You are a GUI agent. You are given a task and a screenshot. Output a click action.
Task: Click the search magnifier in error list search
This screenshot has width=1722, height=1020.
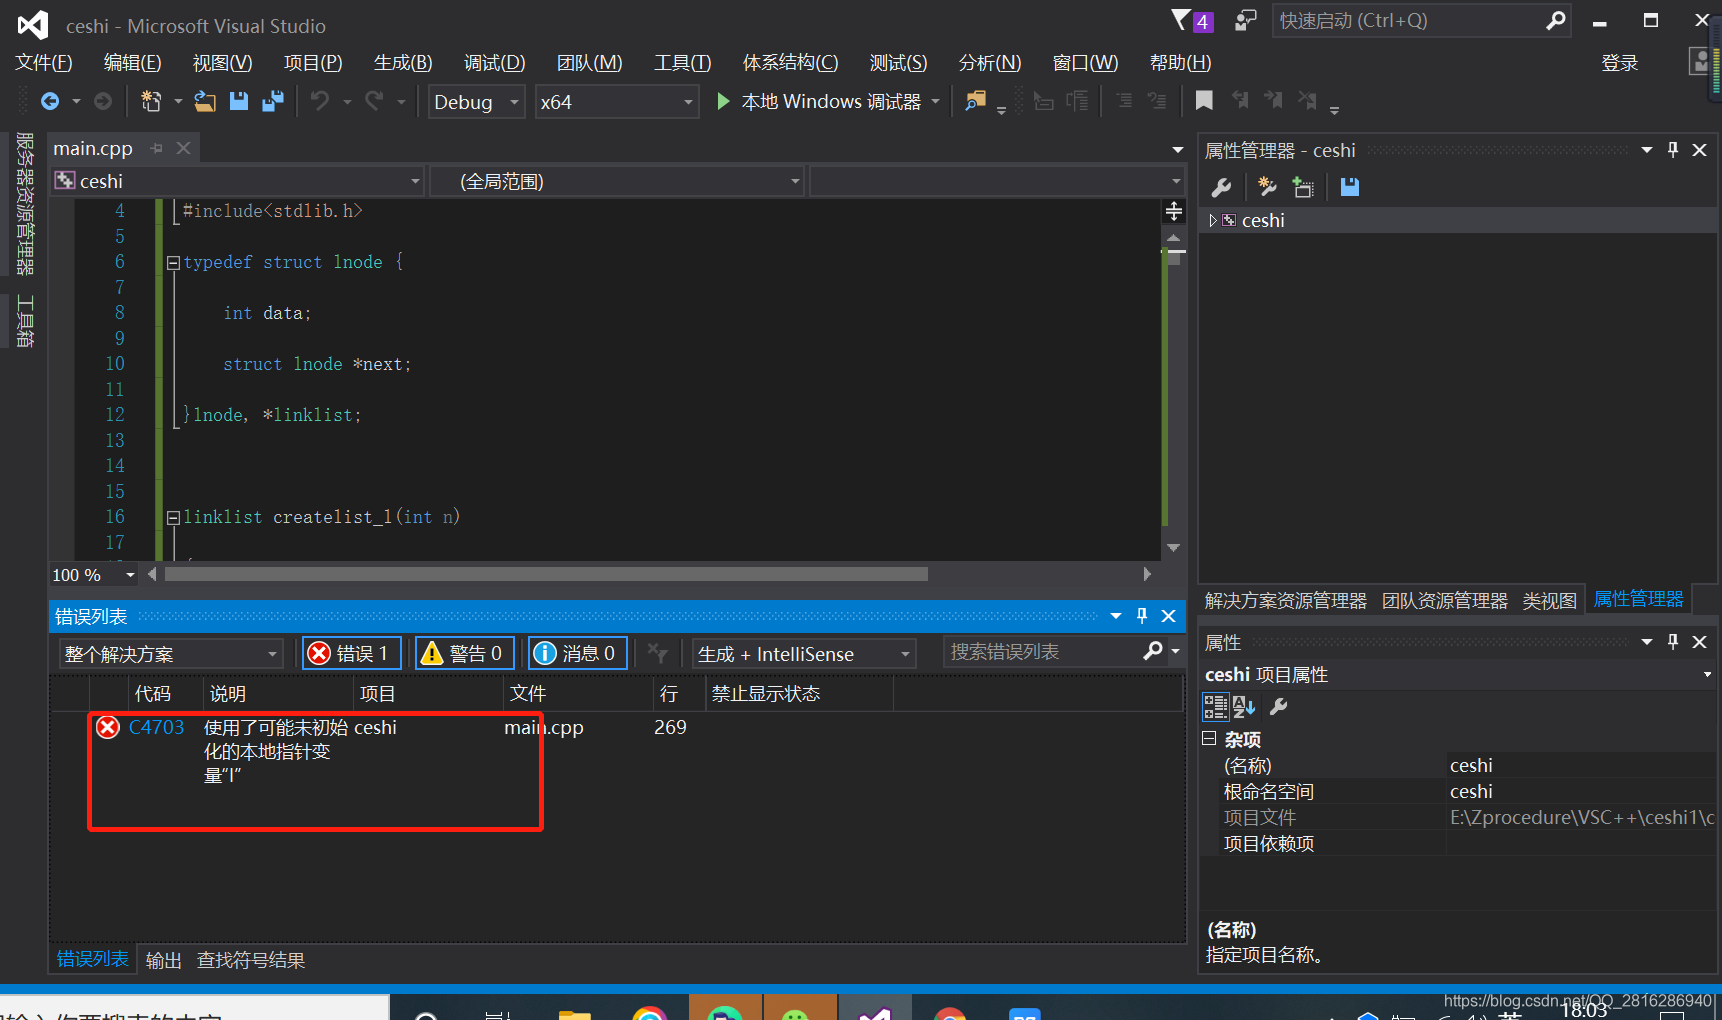tap(1153, 652)
